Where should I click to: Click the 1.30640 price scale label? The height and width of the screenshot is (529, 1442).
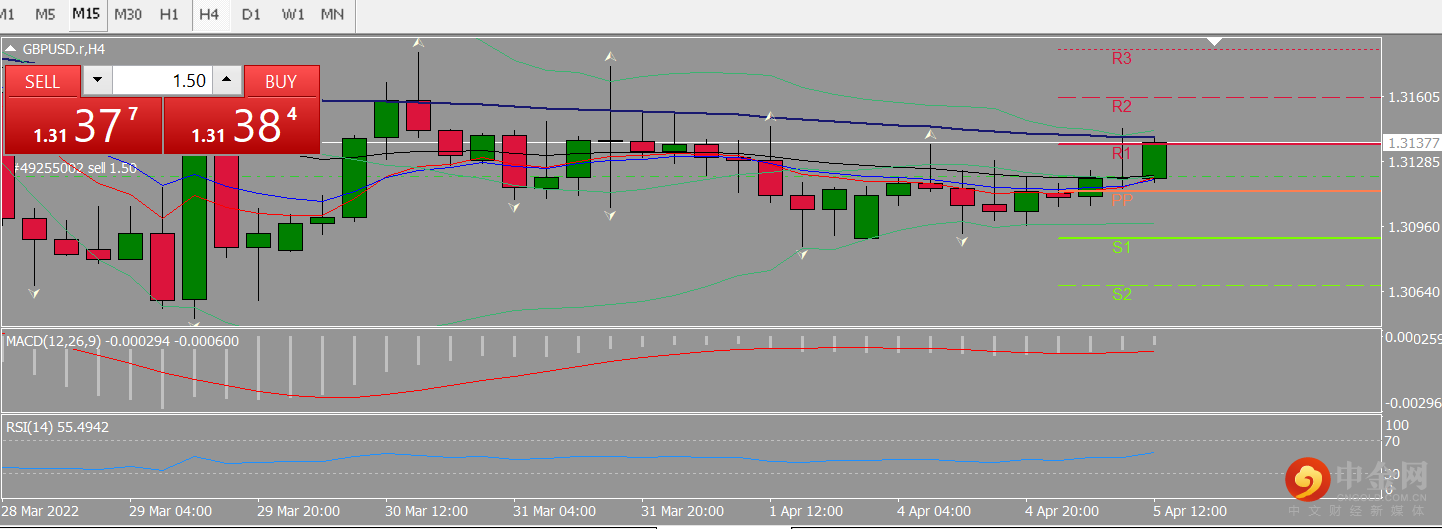(1414, 292)
